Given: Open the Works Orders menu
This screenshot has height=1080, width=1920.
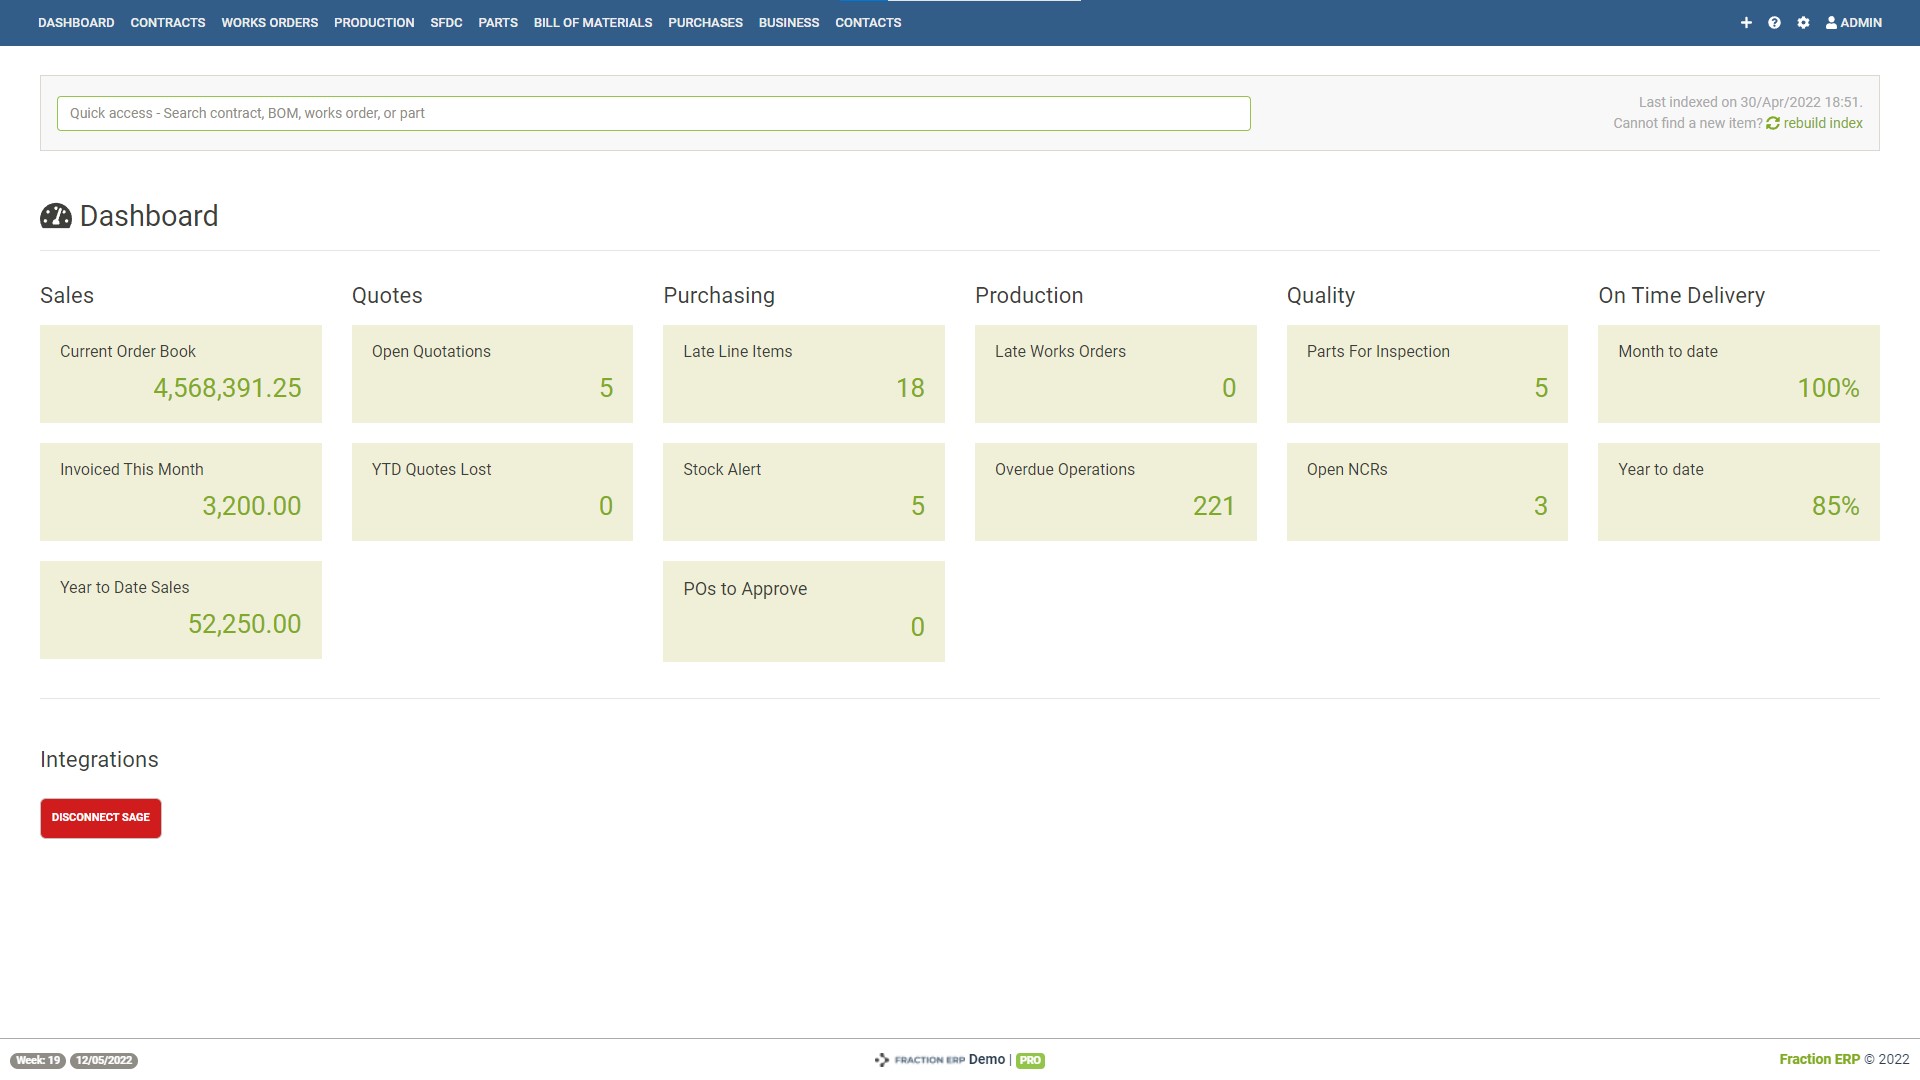Looking at the screenshot, I should click(269, 22).
